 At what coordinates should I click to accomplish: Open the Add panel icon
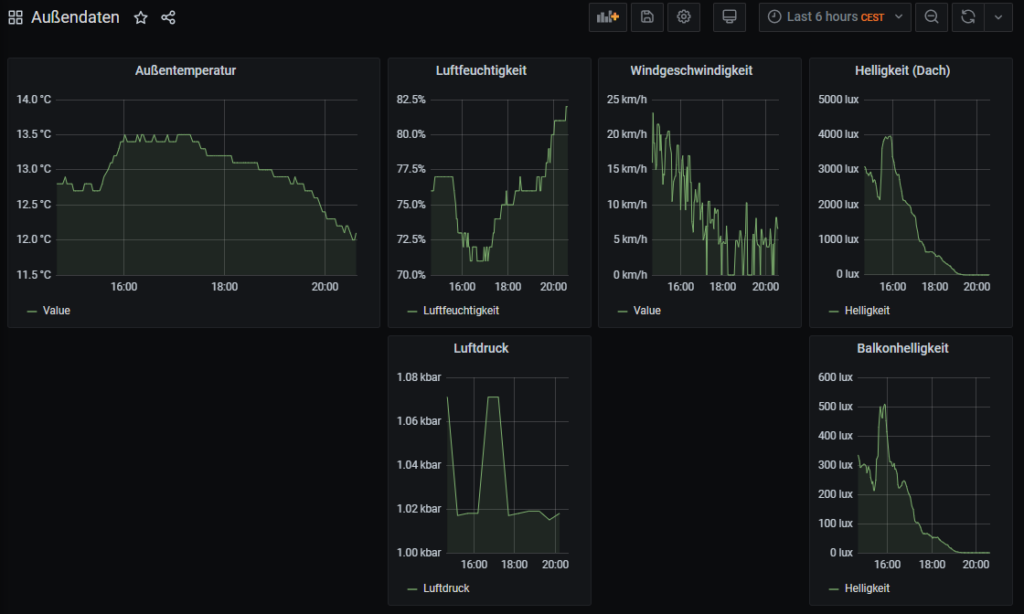tap(607, 17)
